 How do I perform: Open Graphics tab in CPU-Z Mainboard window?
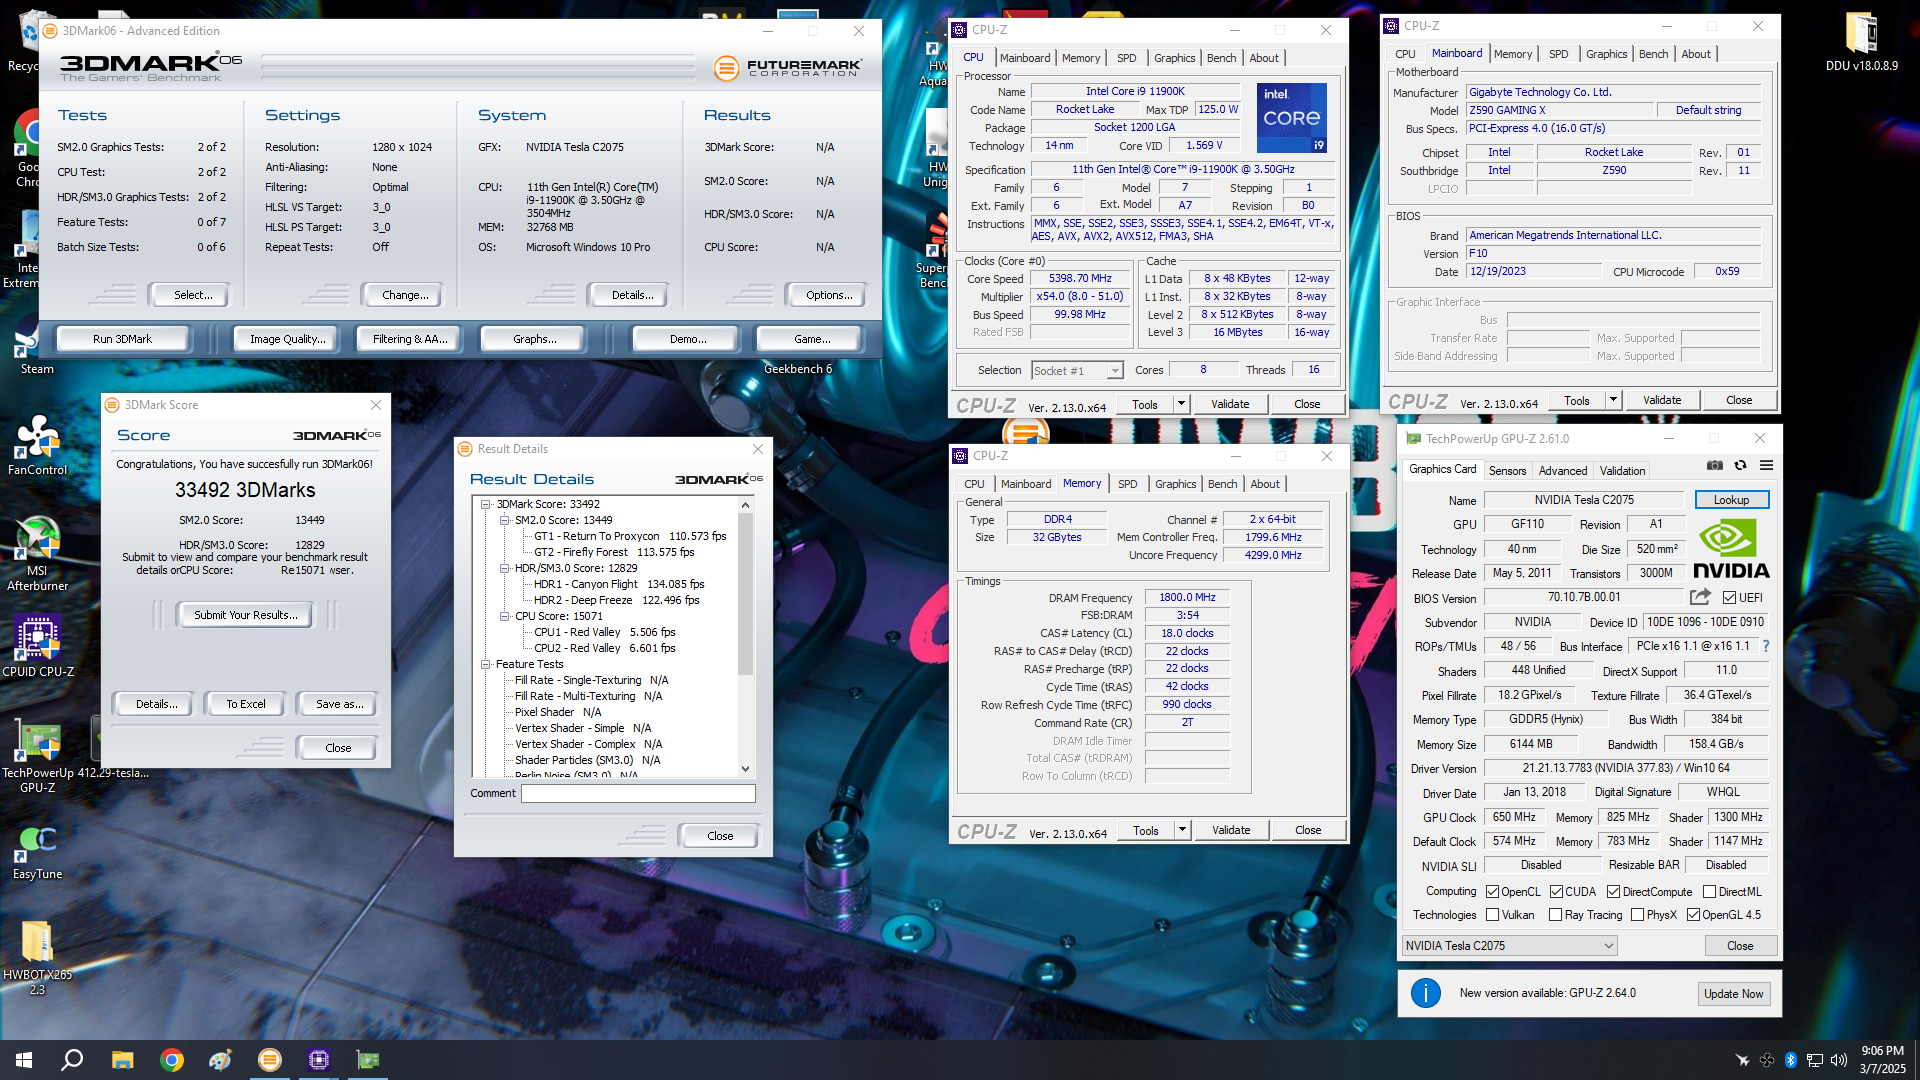point(1606,54)
